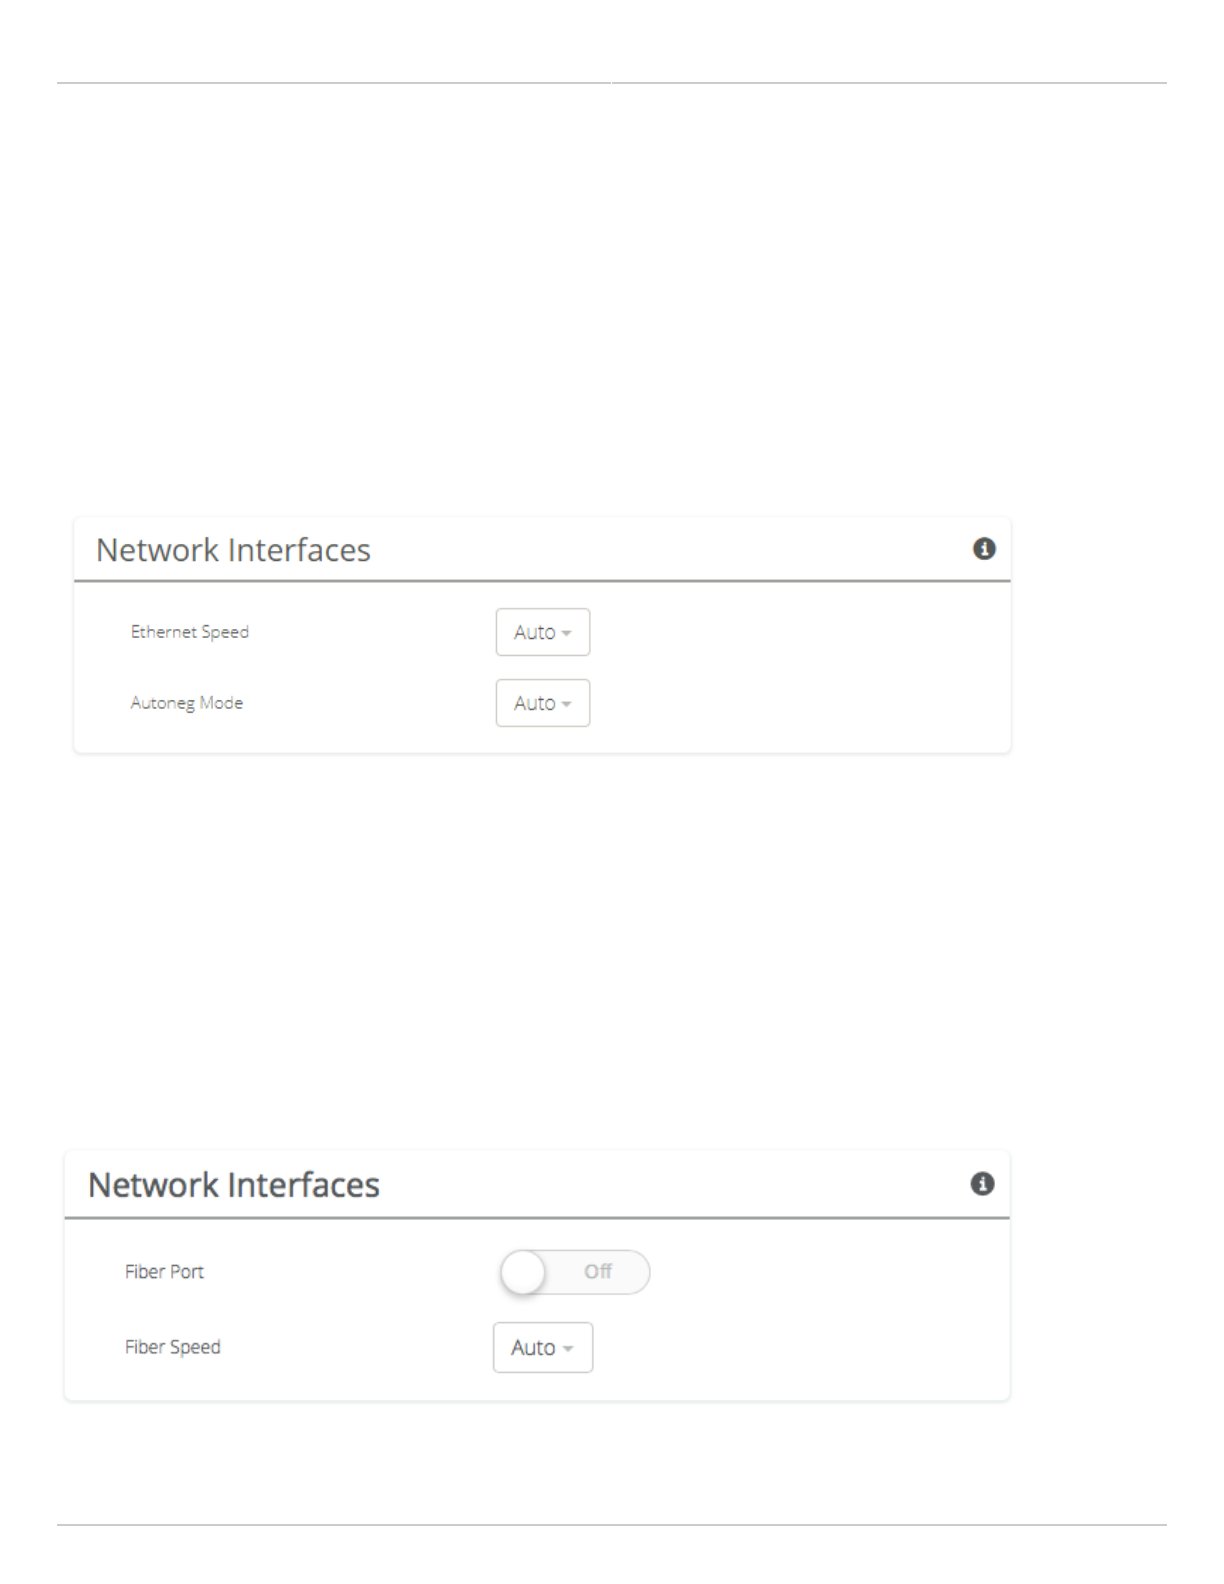Click Network Interfaces heading above Ethernet Speed

[x=233, y=550]
